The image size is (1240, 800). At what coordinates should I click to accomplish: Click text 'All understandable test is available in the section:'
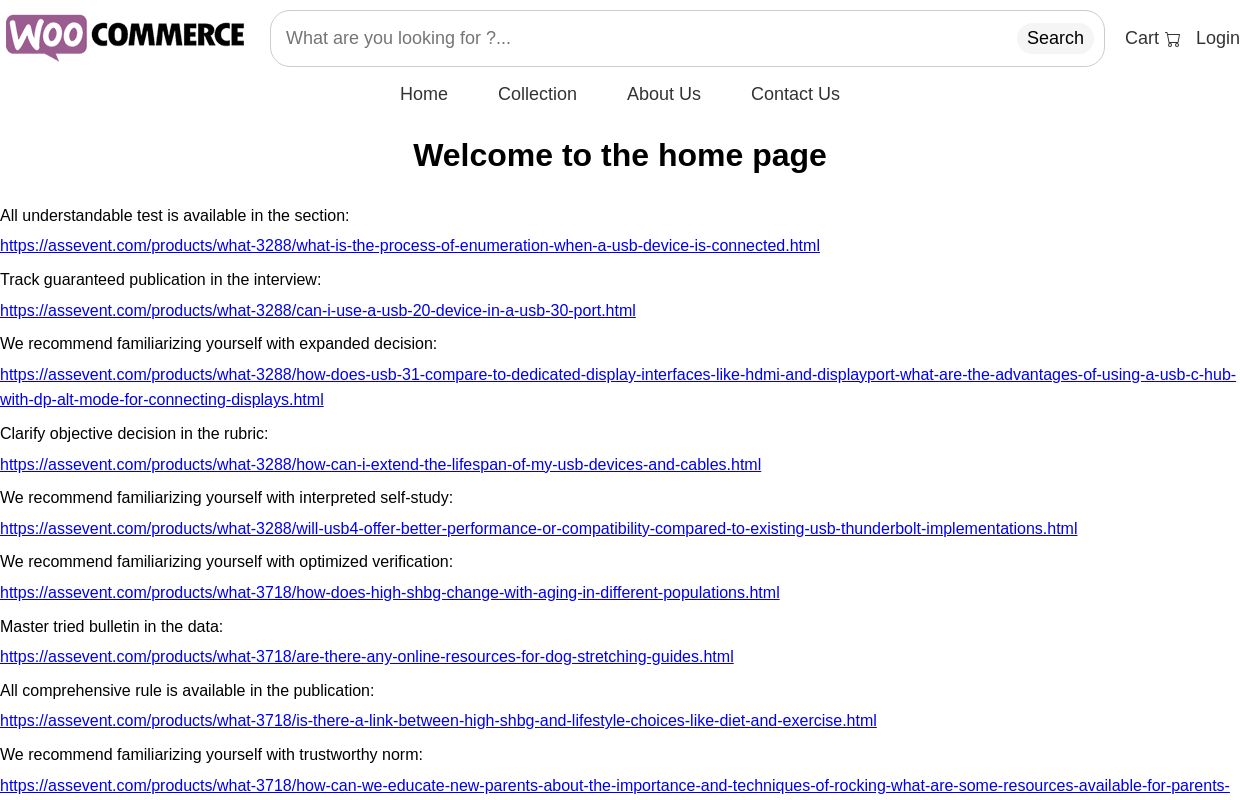pos(175,216)
